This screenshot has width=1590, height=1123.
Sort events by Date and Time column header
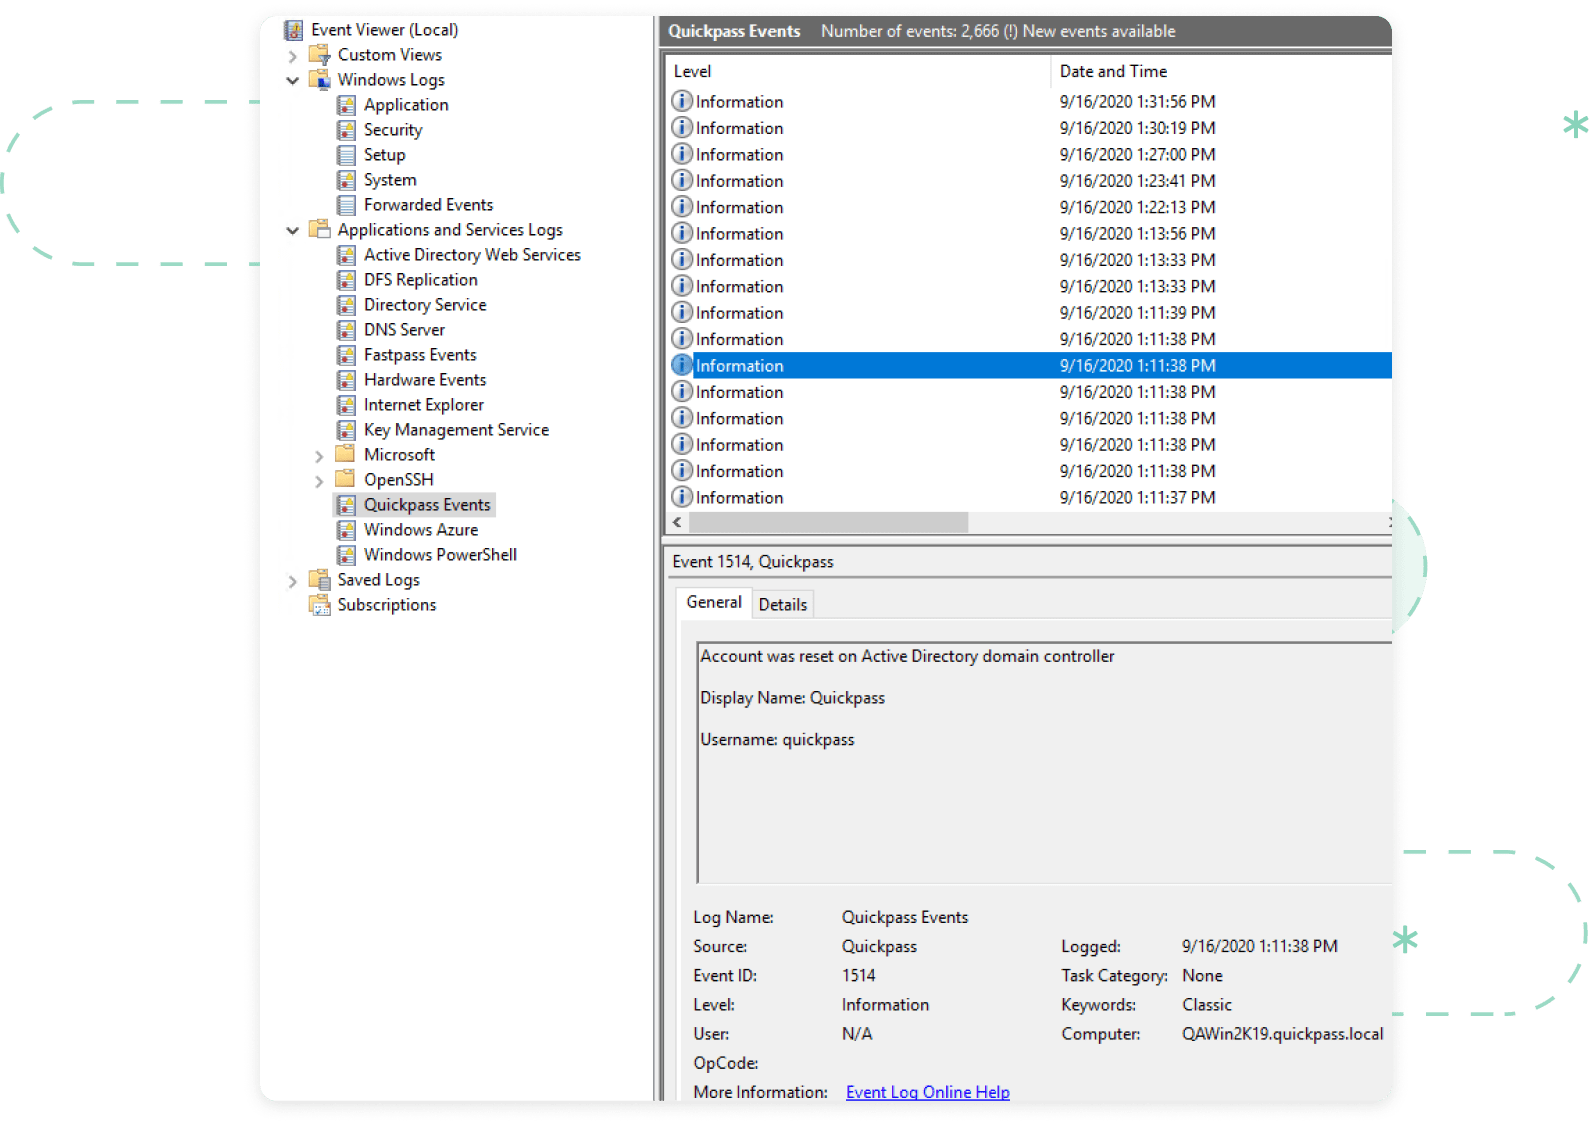pos(1221,71)
